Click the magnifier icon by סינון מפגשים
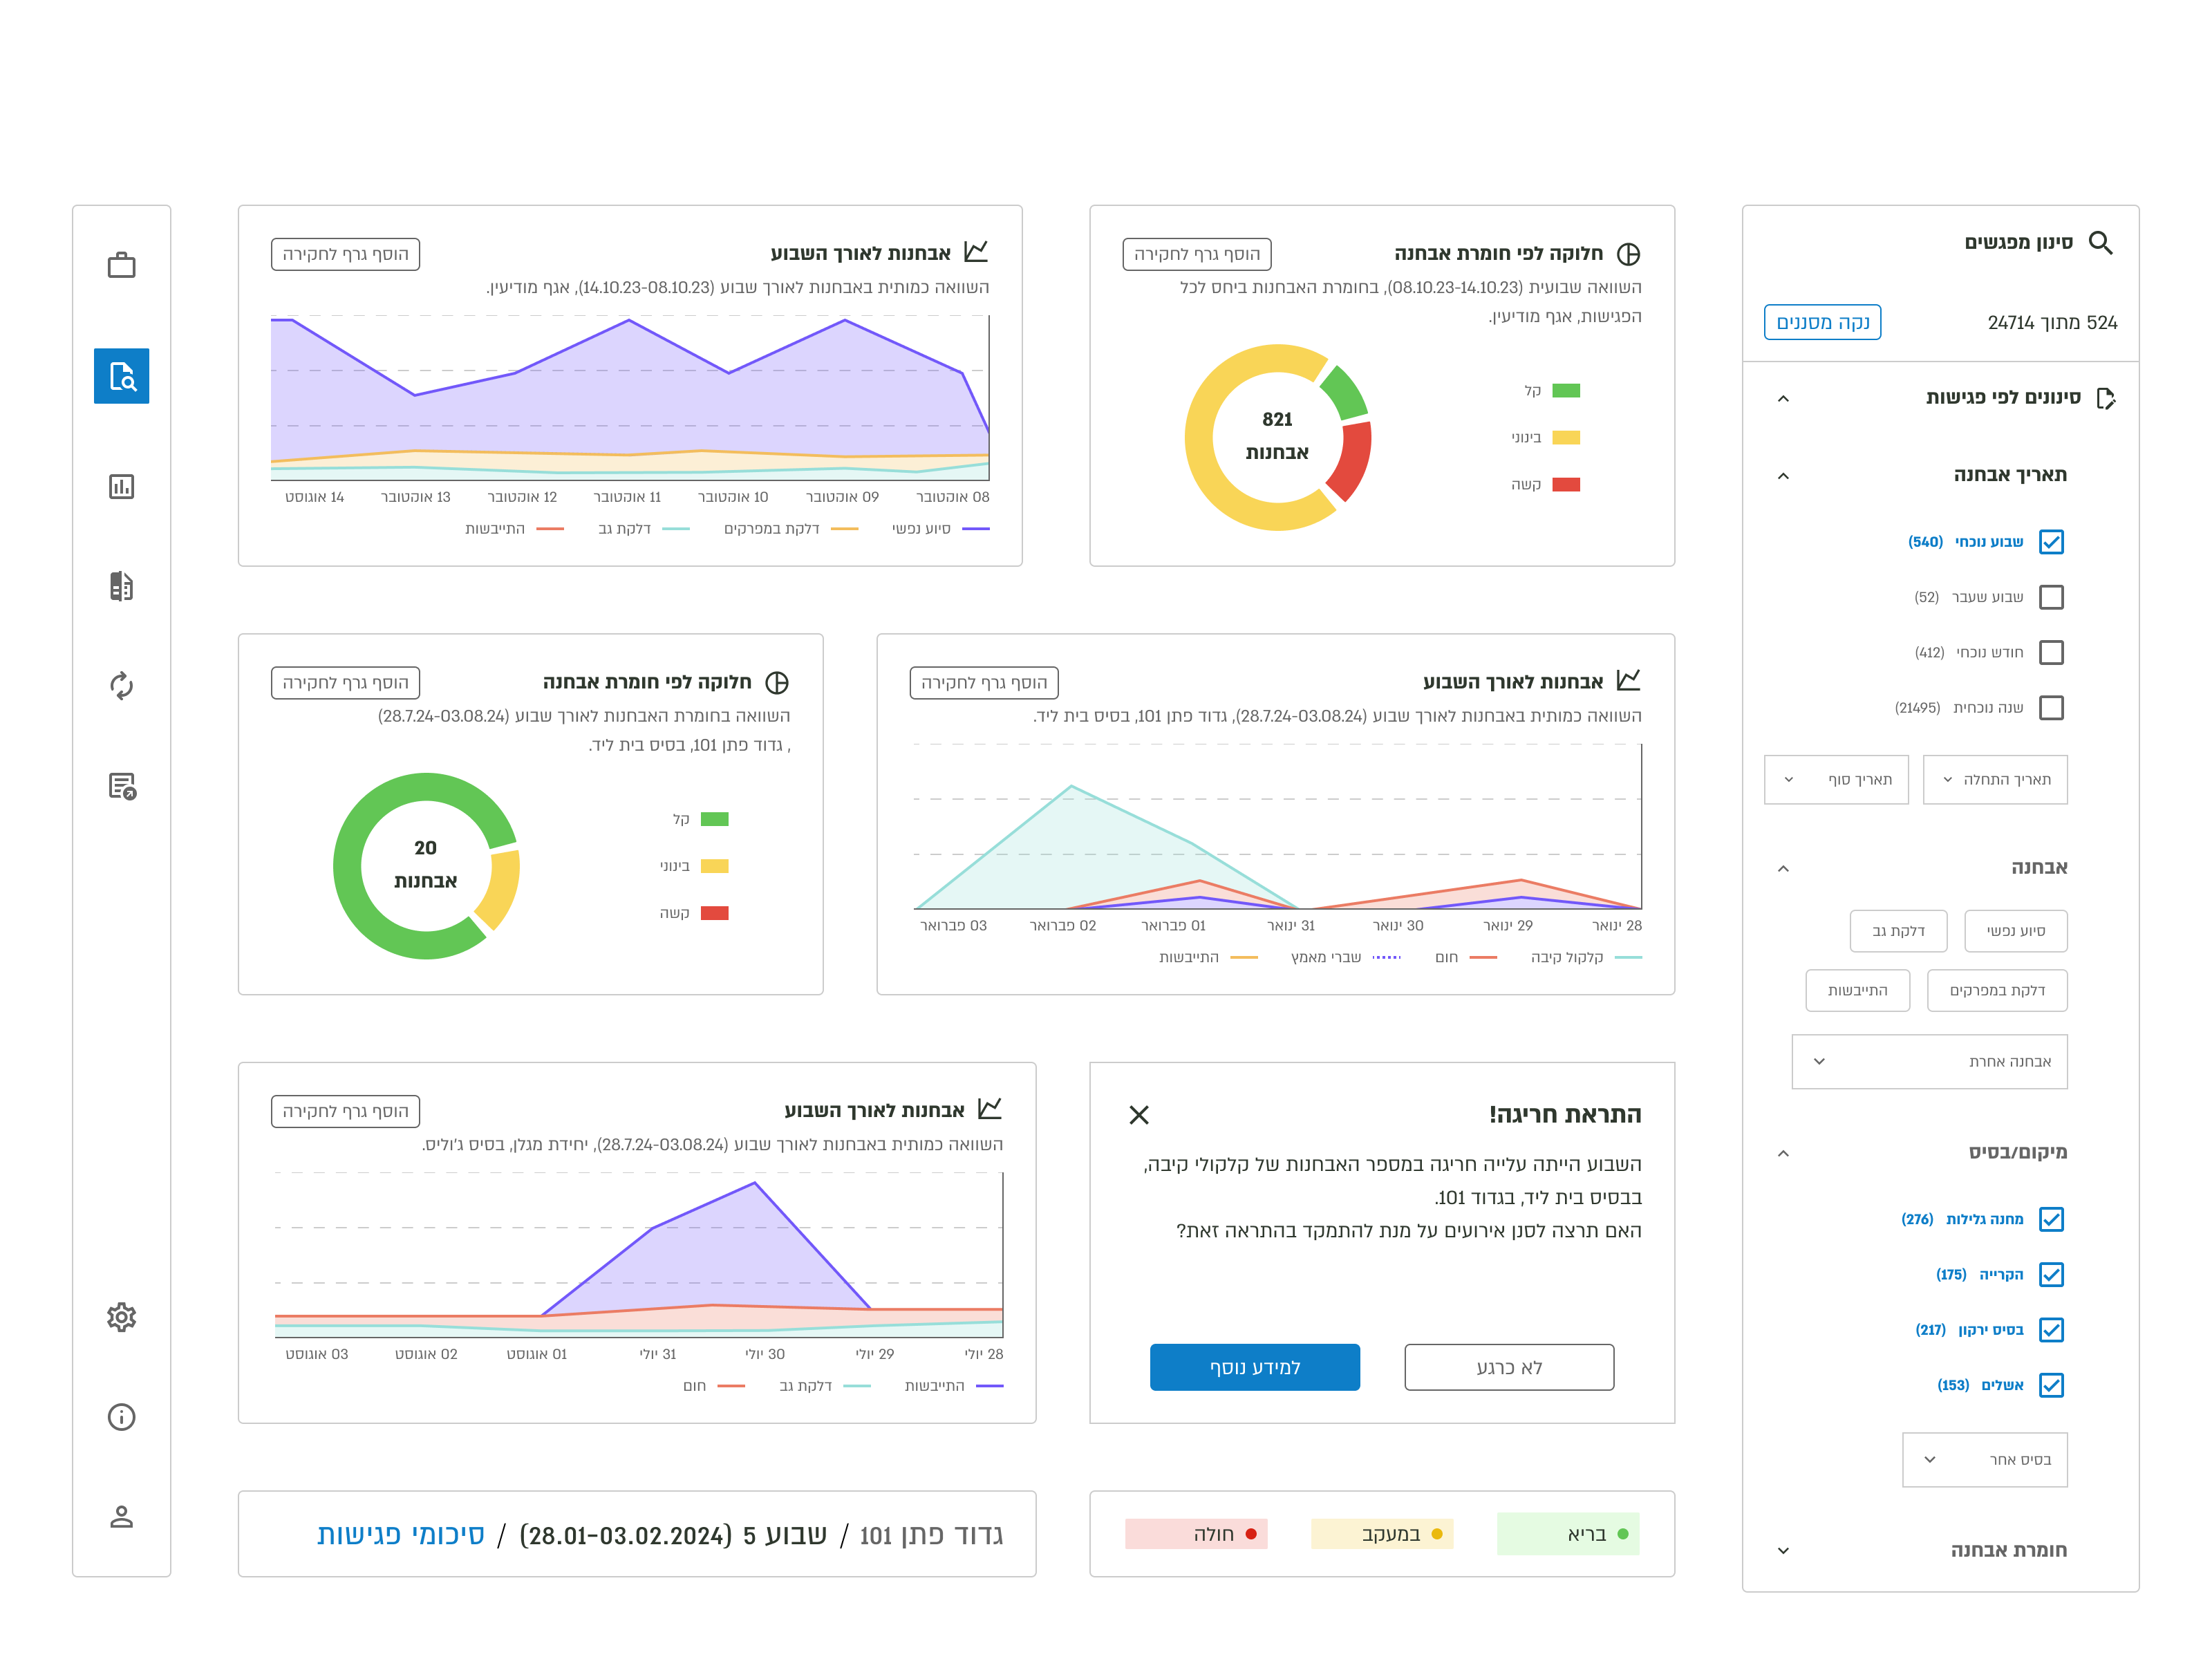2212x1659 pixels. pos(2100,243)
